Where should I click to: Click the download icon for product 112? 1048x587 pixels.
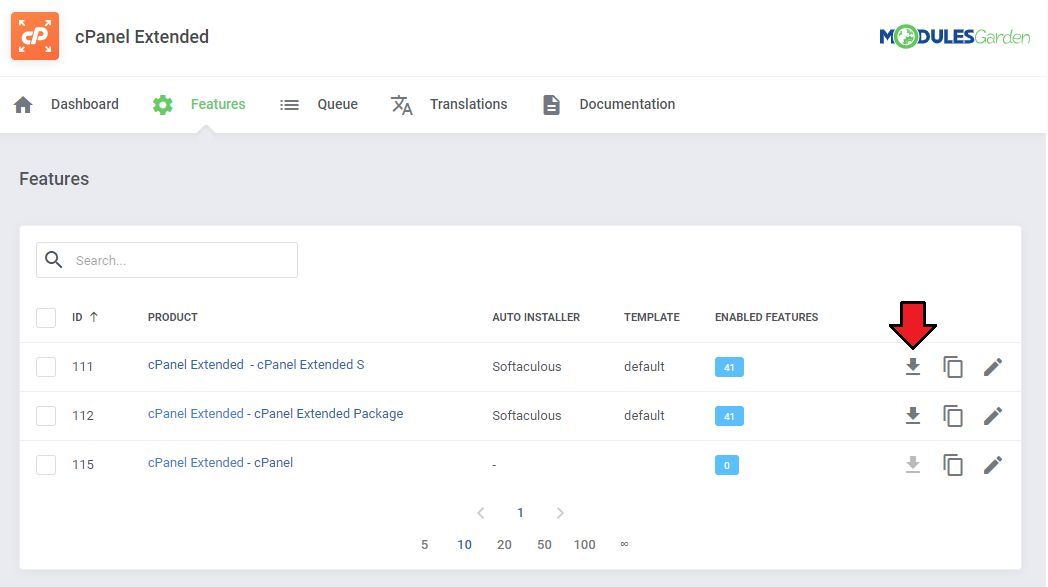coord(913,416)
